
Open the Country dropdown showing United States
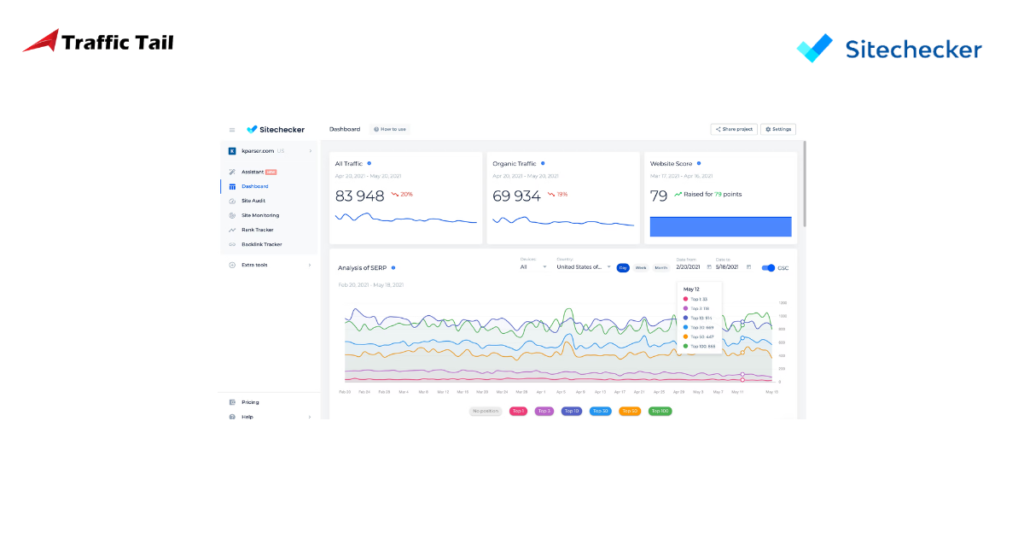pos(581,267)
